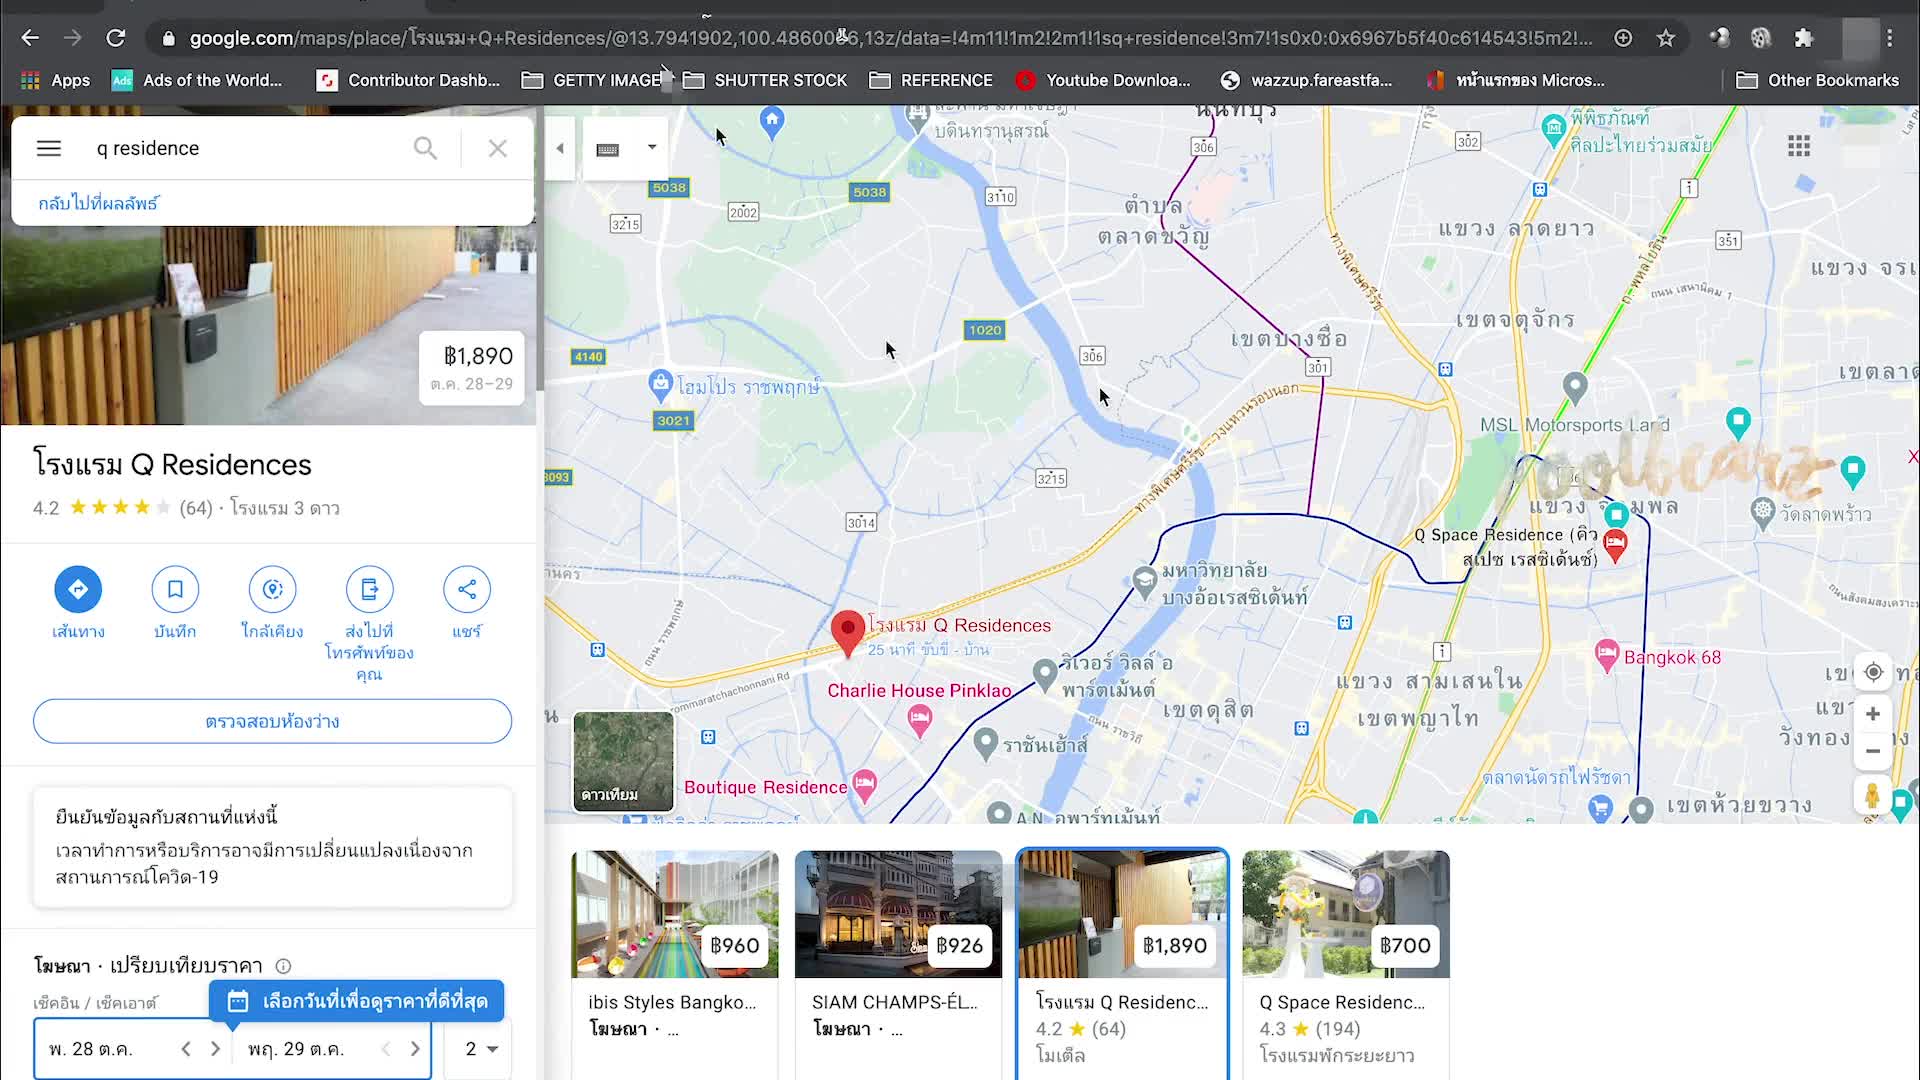Click the save (บันทึก) bookmark icon

pyautogui.click(x=175, y=590)
